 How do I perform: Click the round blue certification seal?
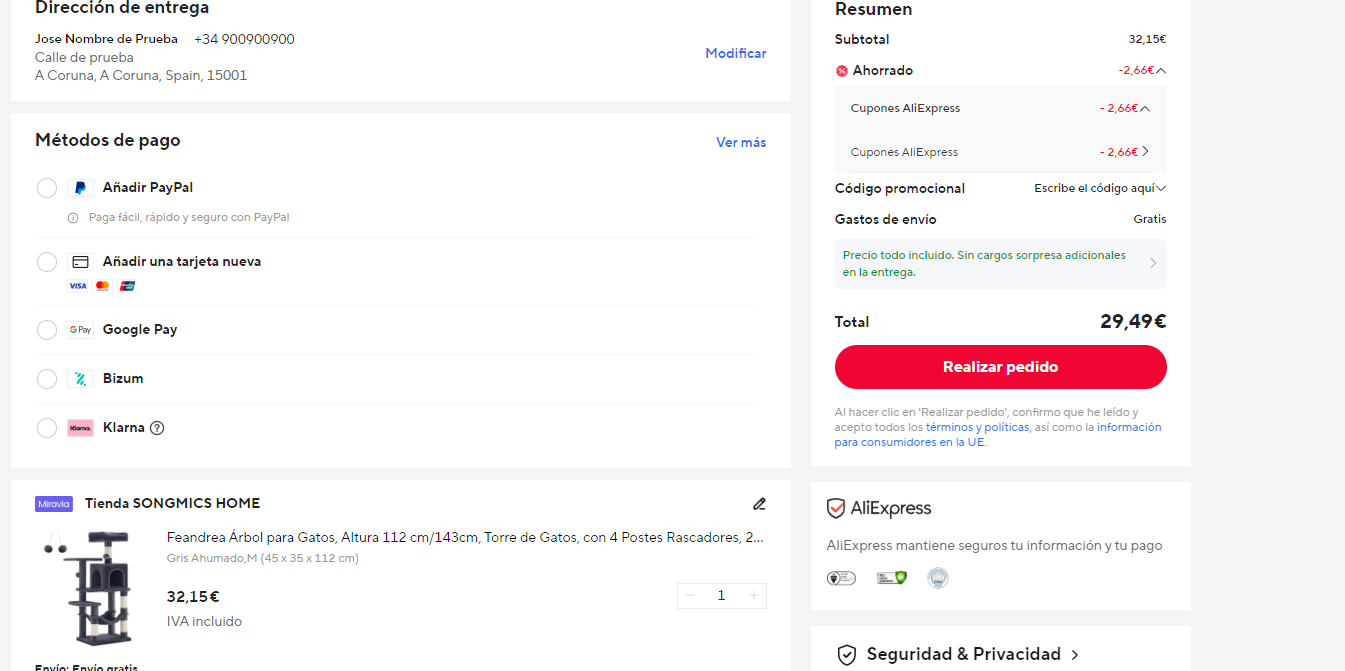[938, 578]
